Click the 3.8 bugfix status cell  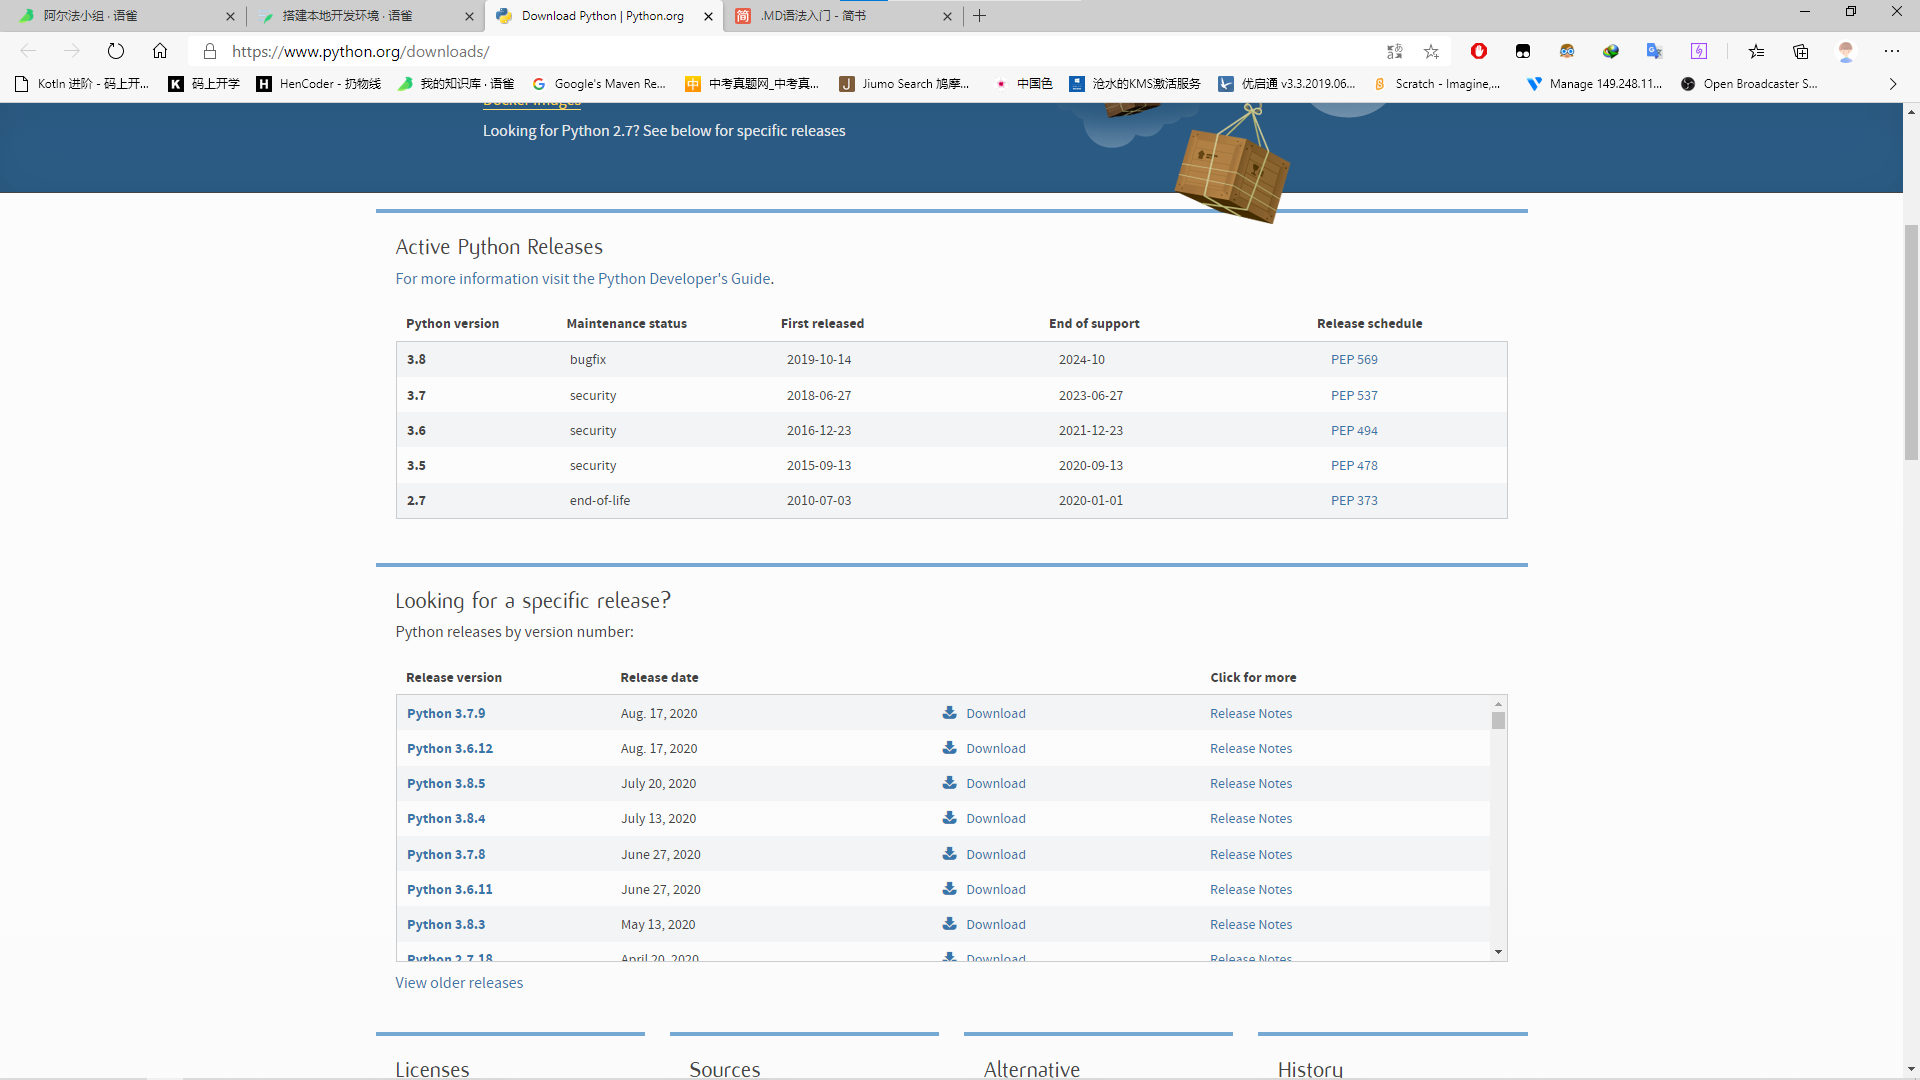coord(588,360)
